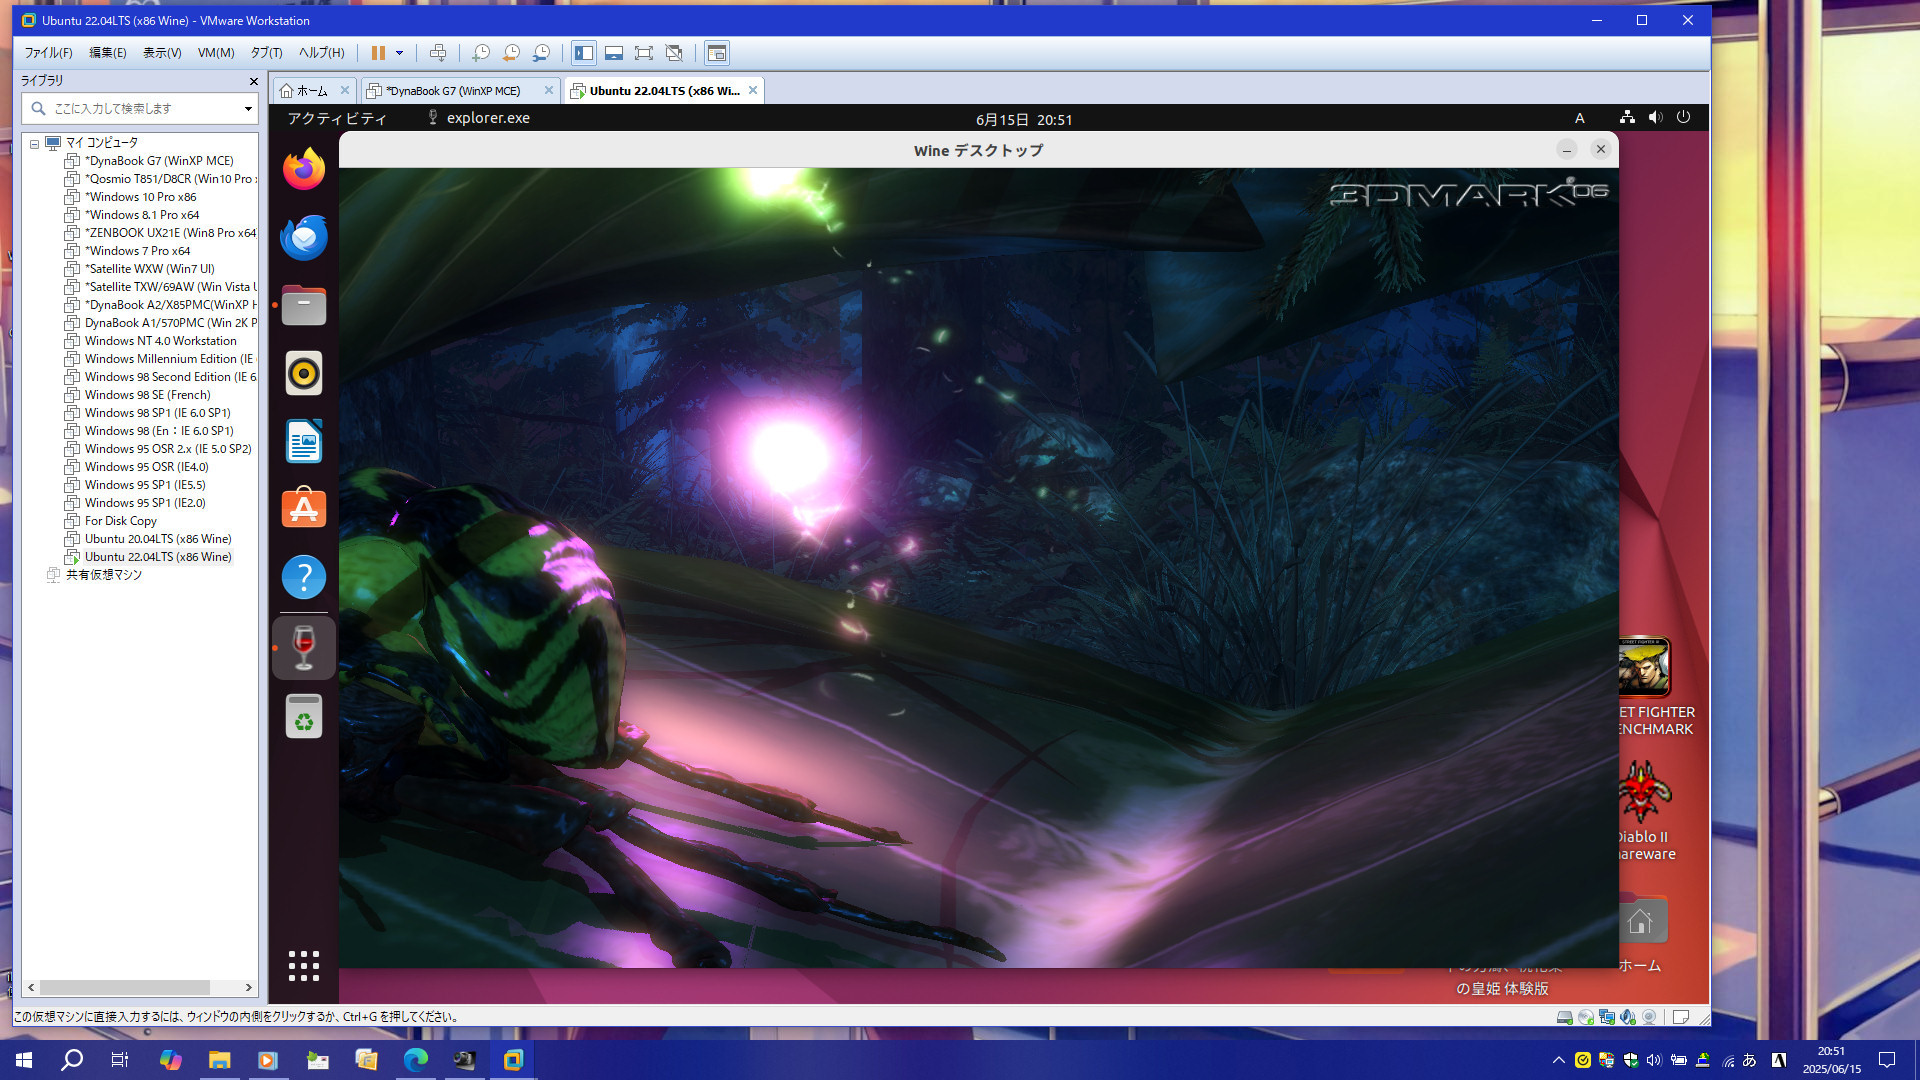Click the Wine glass icon in dock

coord(304,648)
